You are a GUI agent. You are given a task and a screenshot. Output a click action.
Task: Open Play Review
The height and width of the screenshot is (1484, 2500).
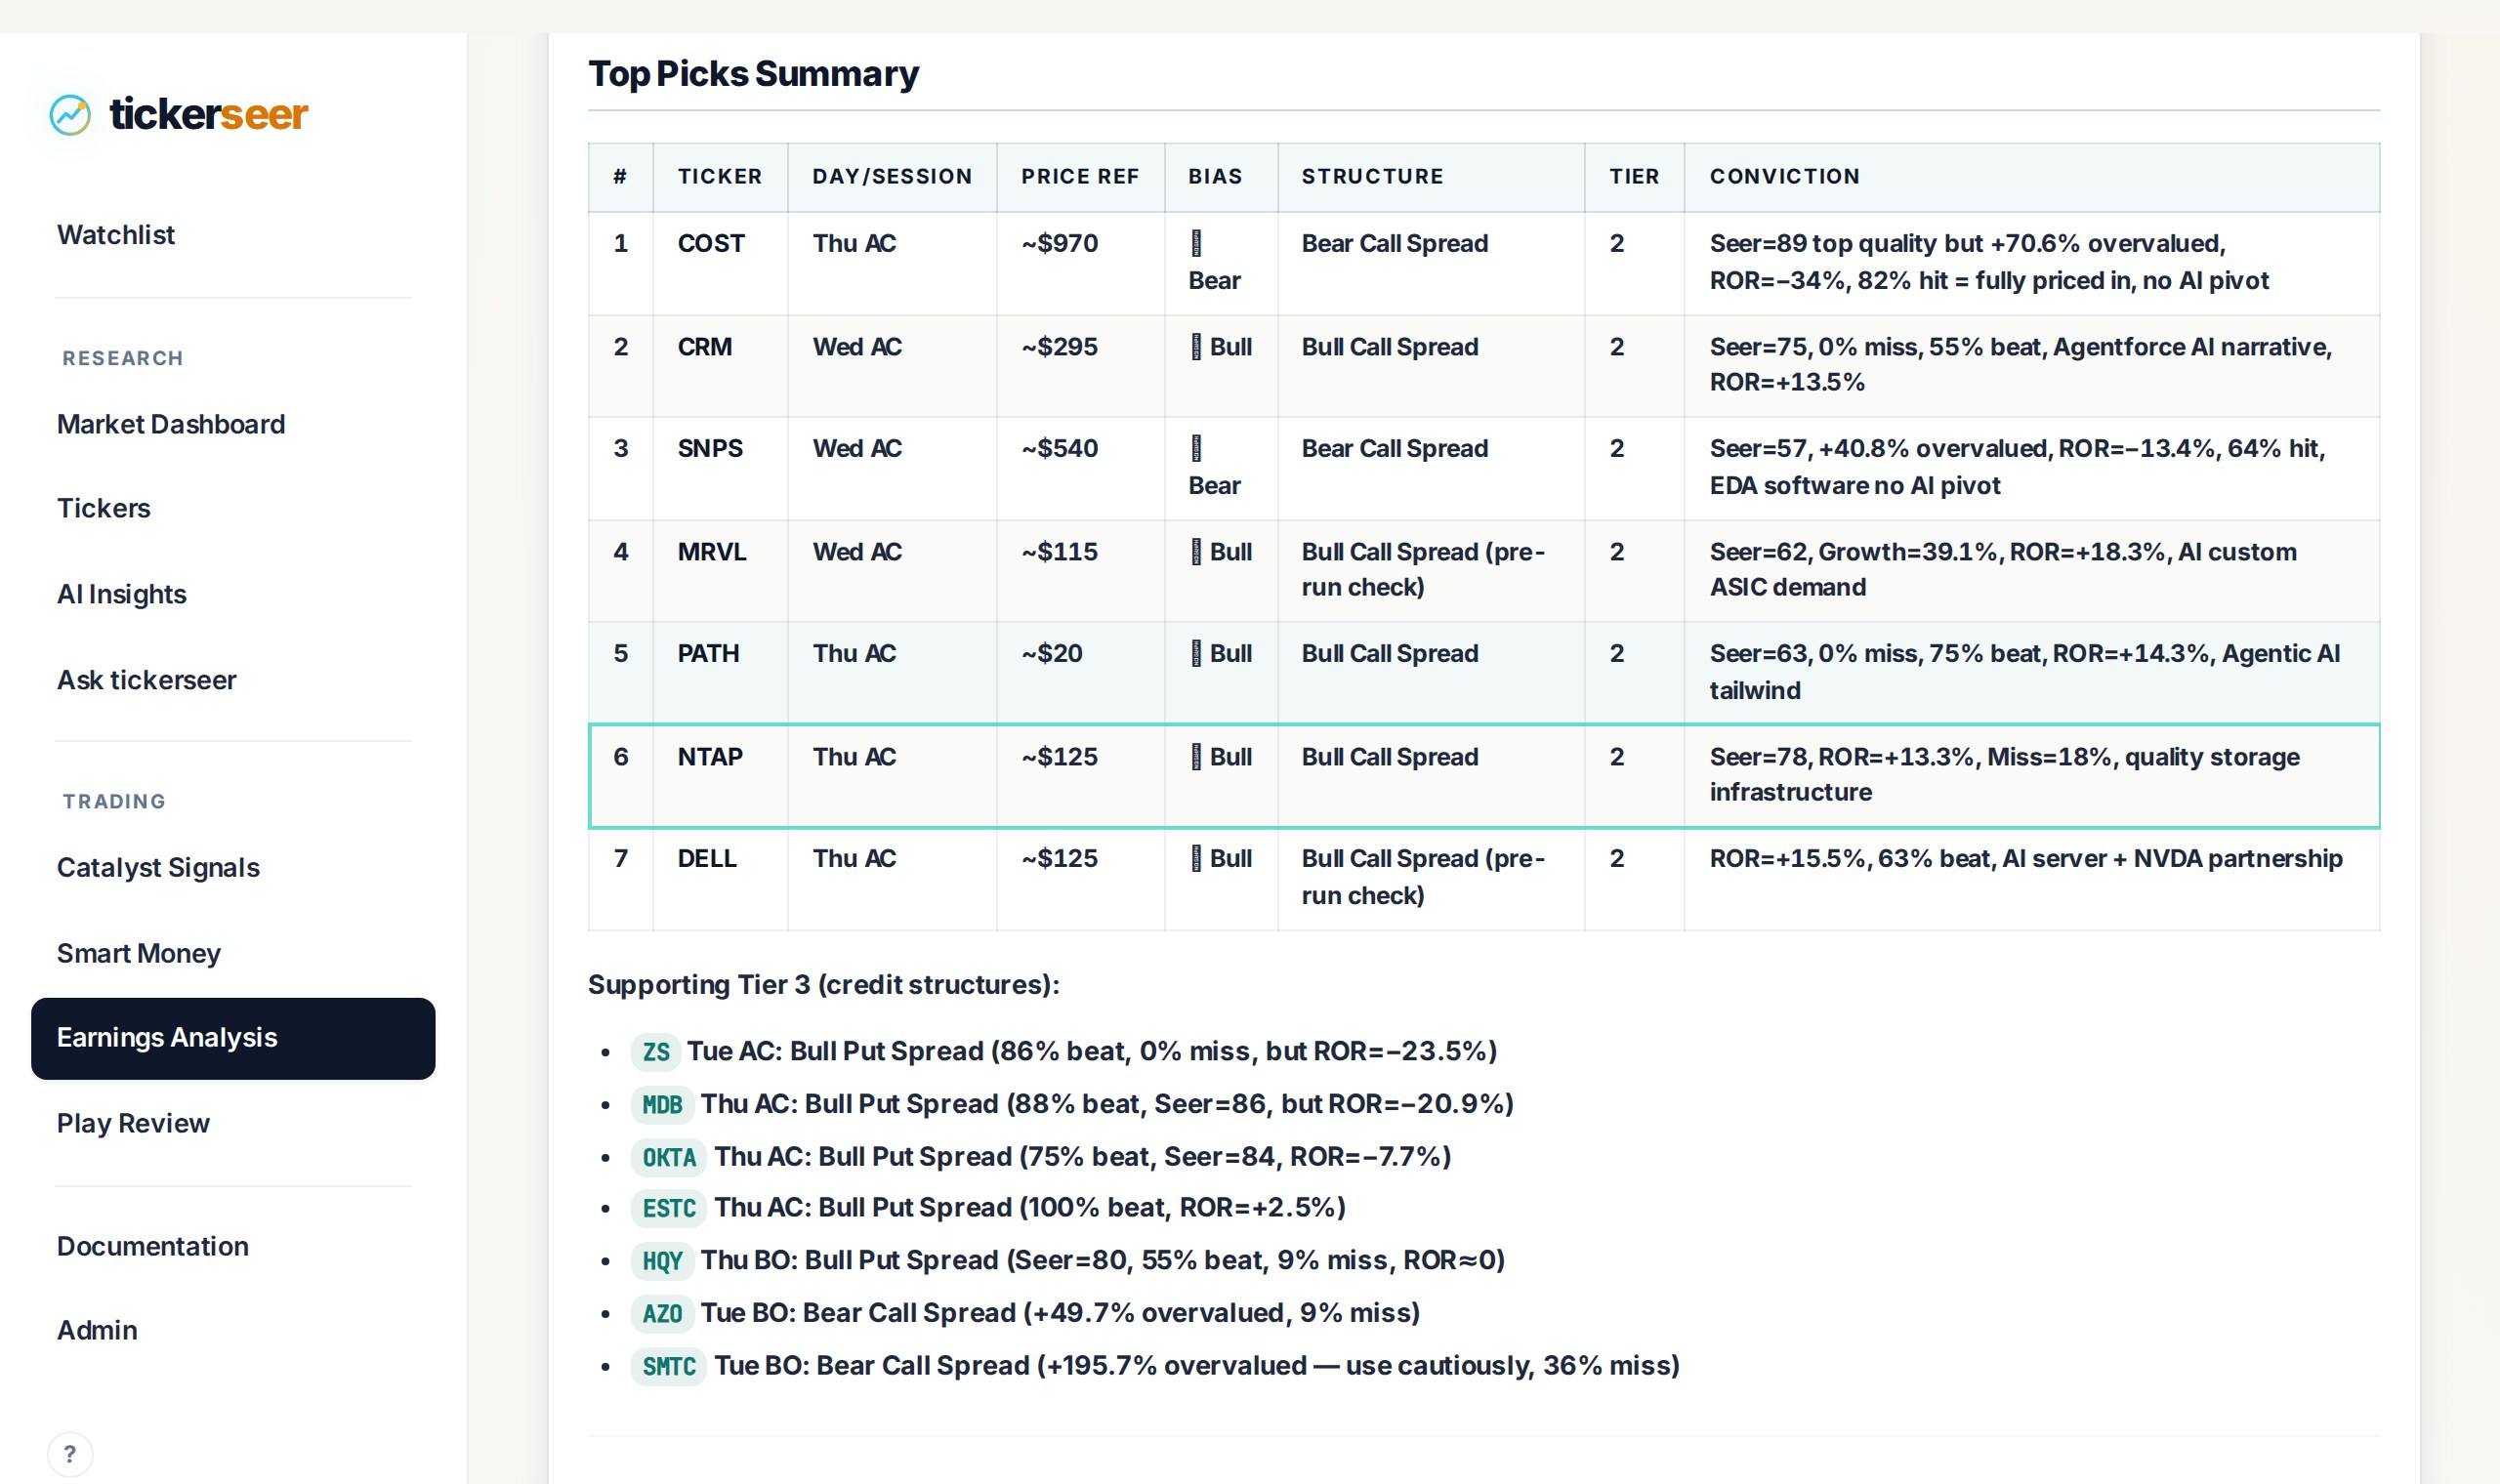tap(133, 1123)
